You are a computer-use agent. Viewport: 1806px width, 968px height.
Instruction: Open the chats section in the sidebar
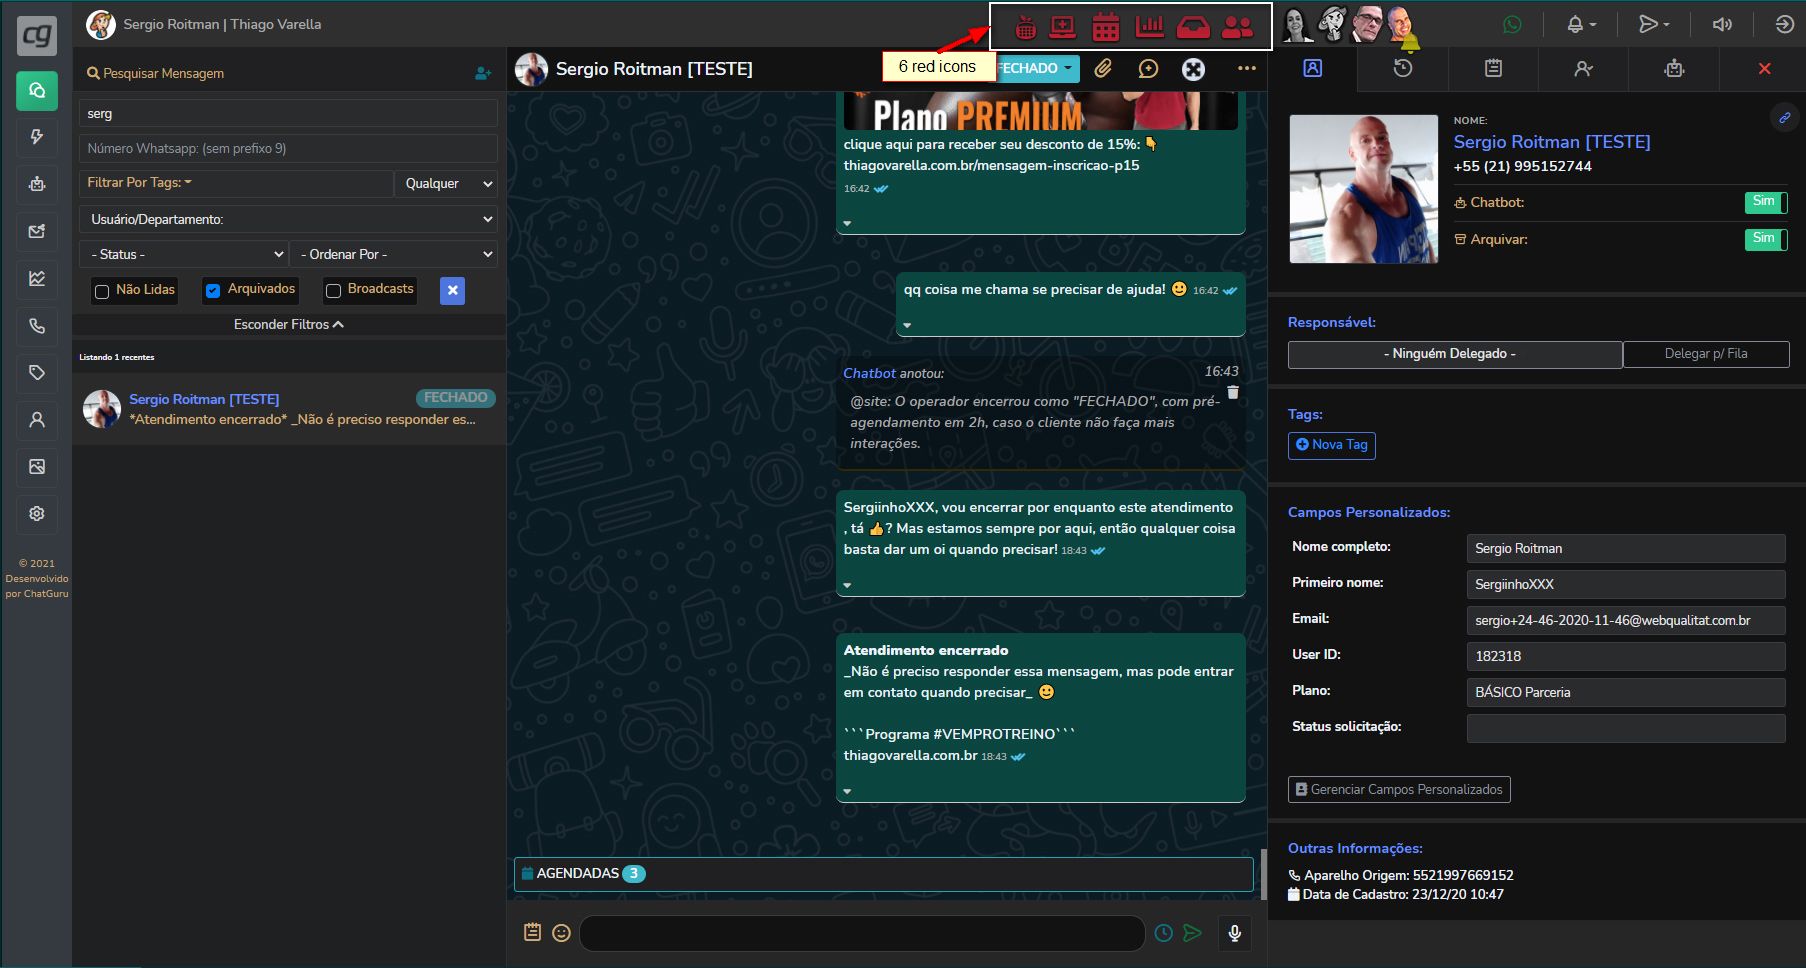coord(37,91)
